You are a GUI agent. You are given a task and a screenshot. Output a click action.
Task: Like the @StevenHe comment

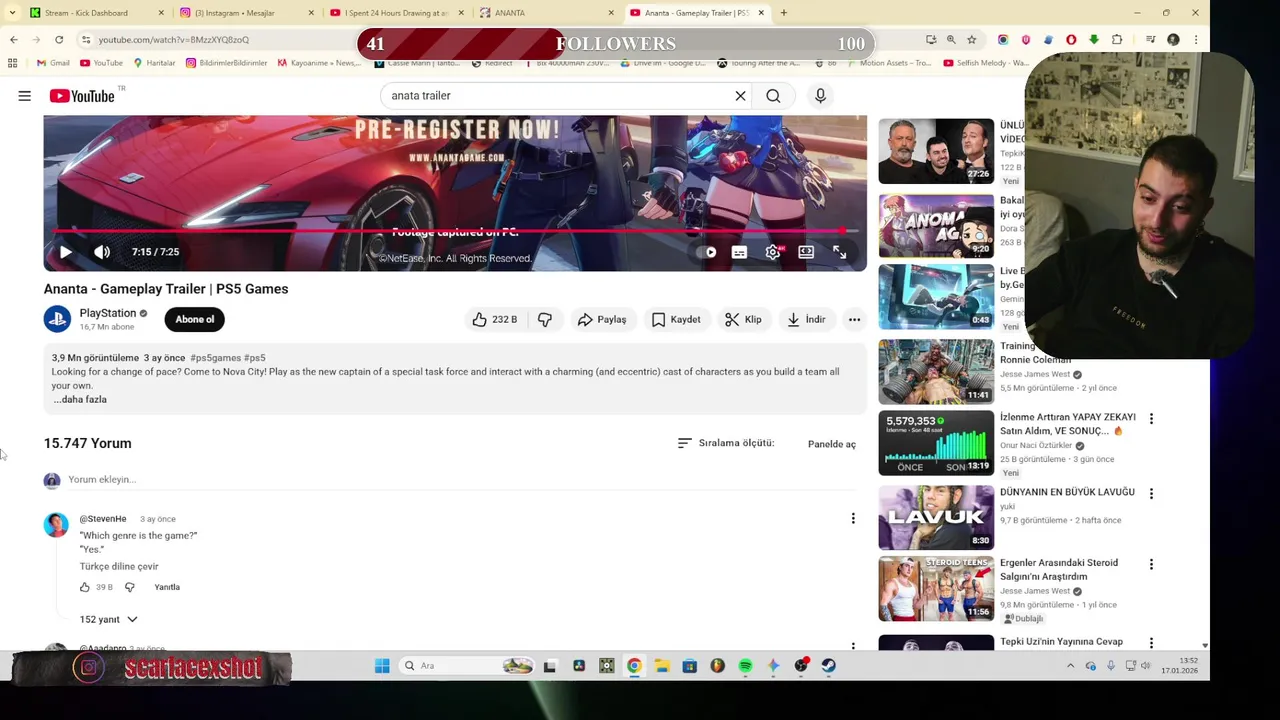click(85, 587)
